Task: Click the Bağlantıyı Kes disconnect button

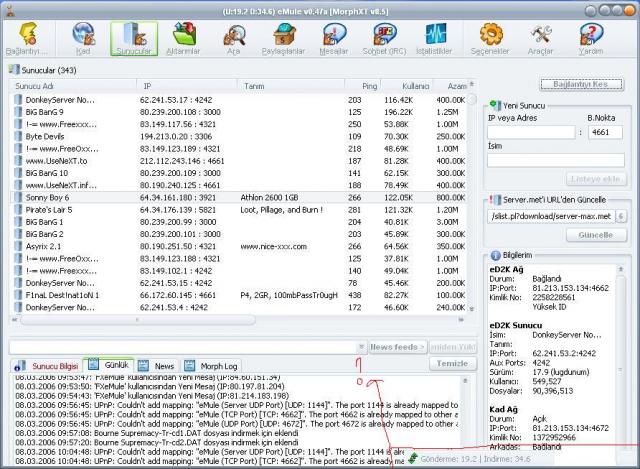Action: 582,84
